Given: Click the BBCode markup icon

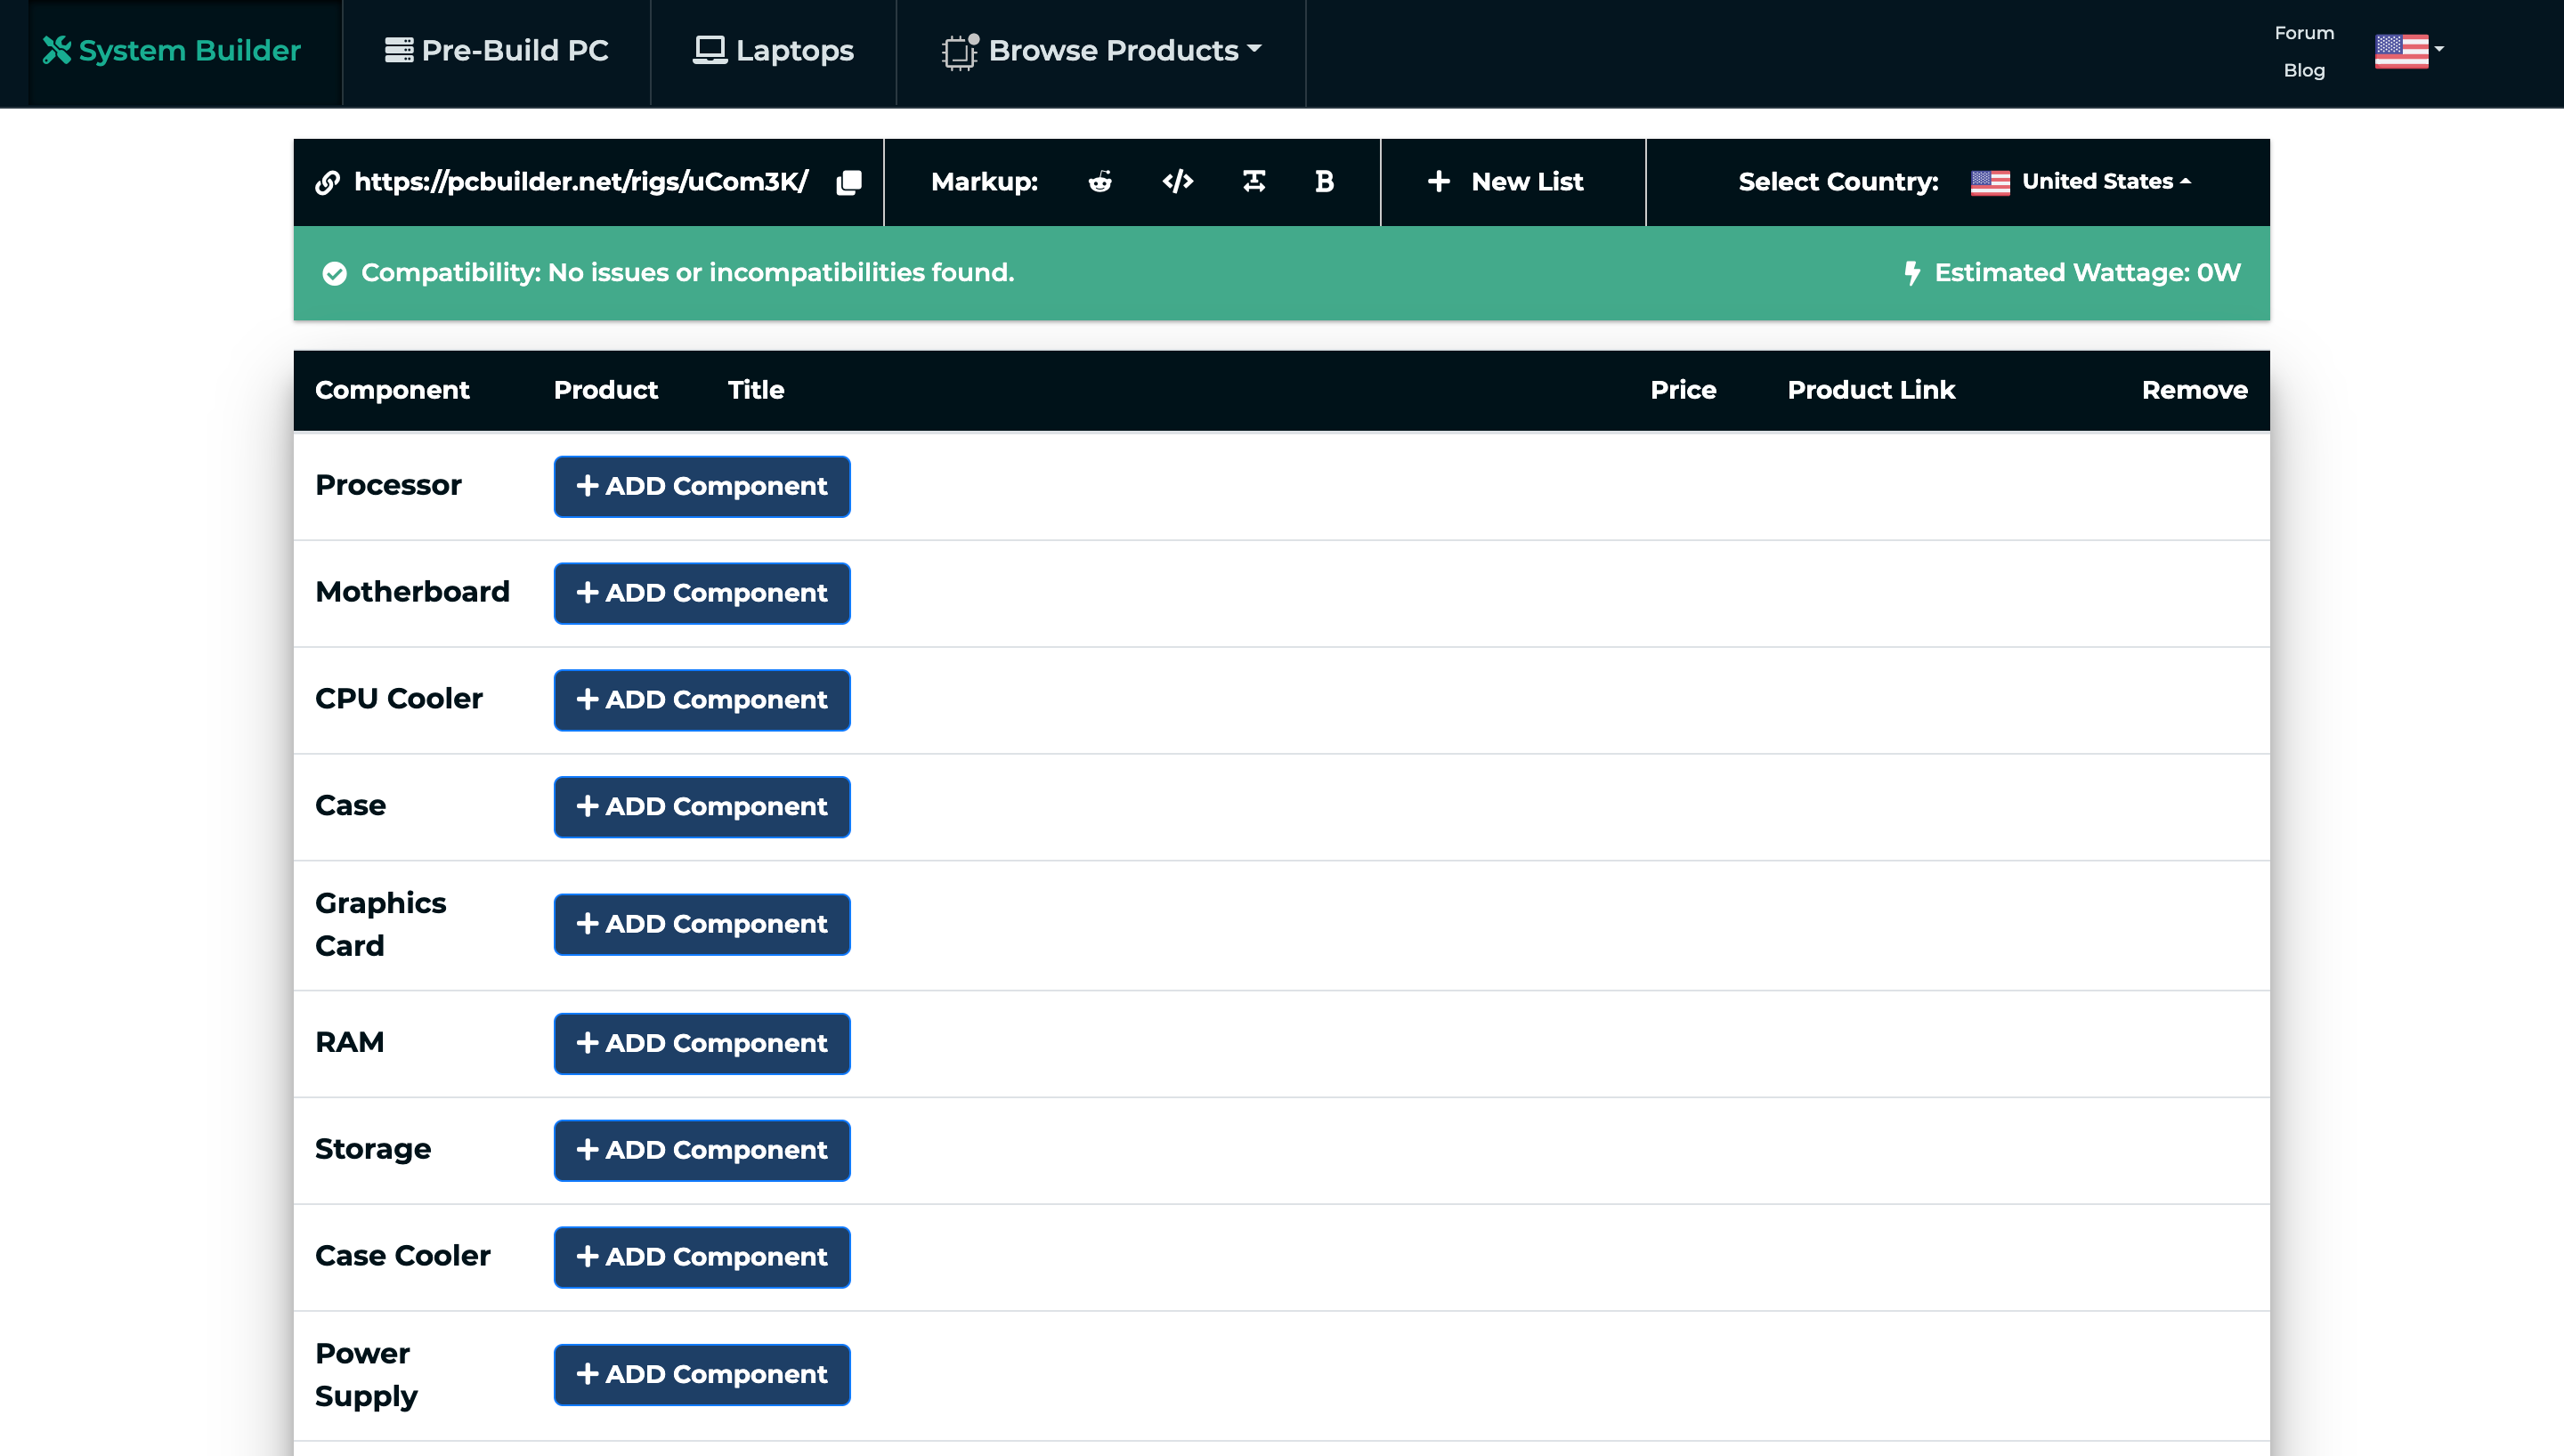Looking at the screenshot, I should click(x=1324, y=182).
